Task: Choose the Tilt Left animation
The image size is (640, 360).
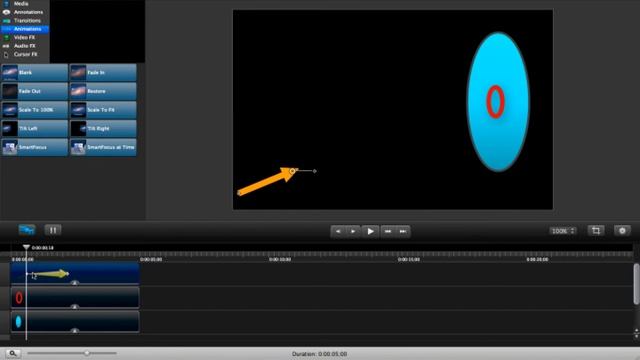Action: [35, 129]
